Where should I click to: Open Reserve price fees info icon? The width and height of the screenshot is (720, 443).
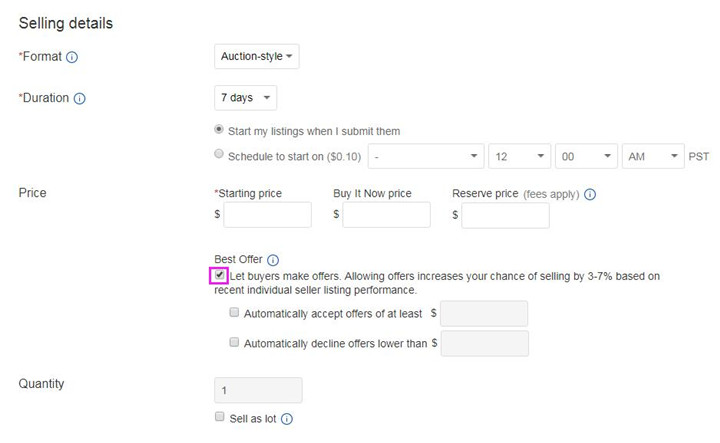click(590, 194)
